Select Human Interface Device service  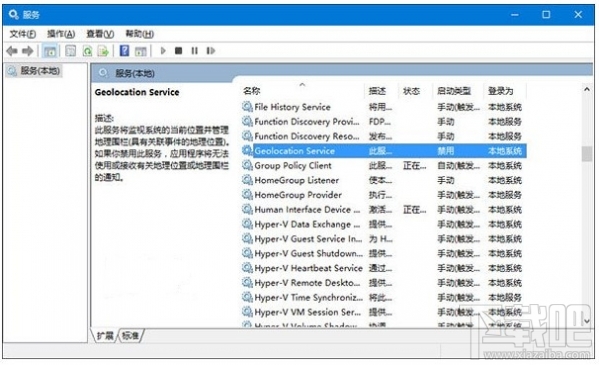(307, 209)
